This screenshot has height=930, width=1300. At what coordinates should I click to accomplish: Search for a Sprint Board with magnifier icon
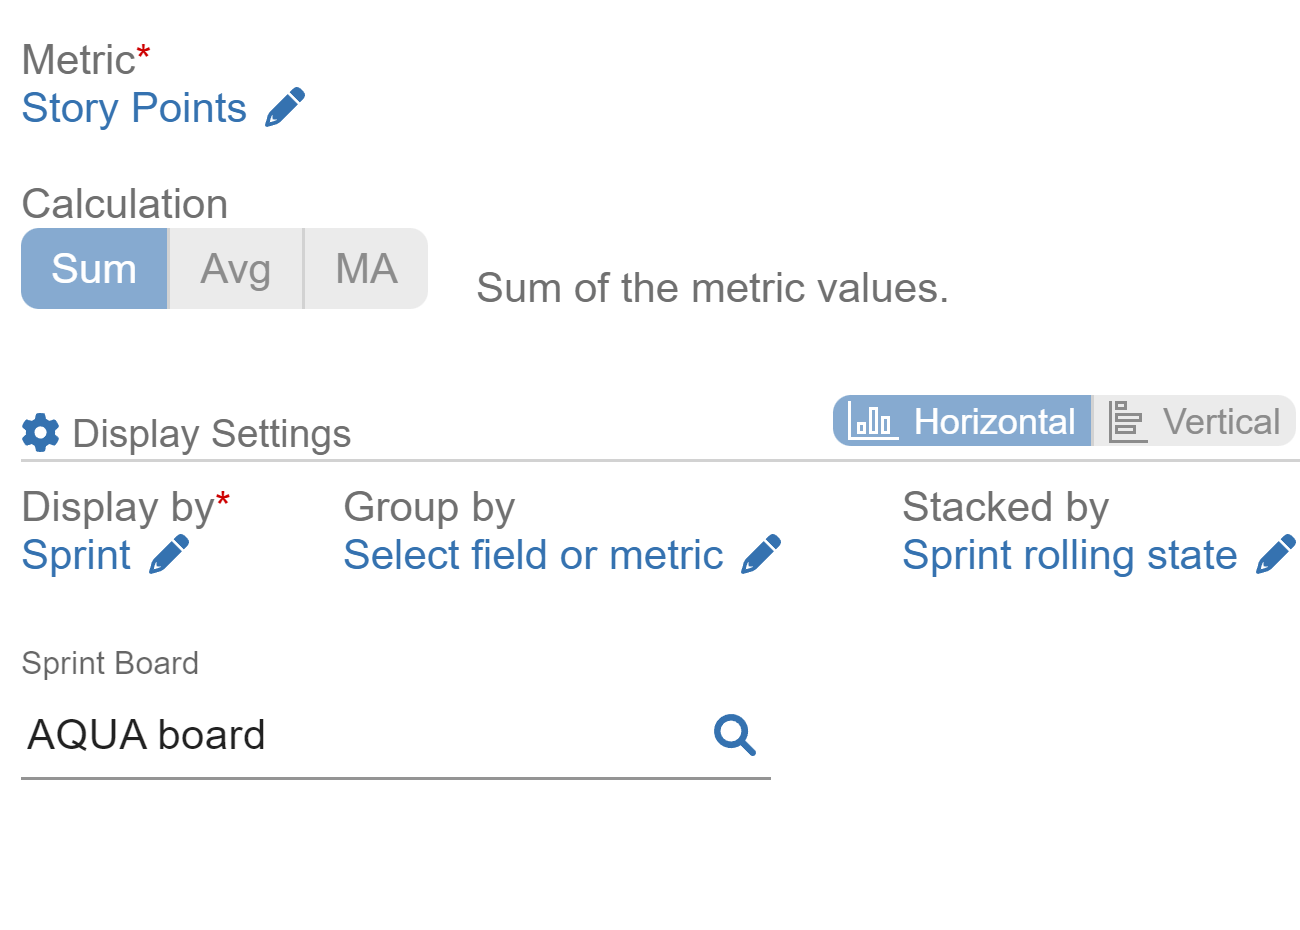(735, 736)
